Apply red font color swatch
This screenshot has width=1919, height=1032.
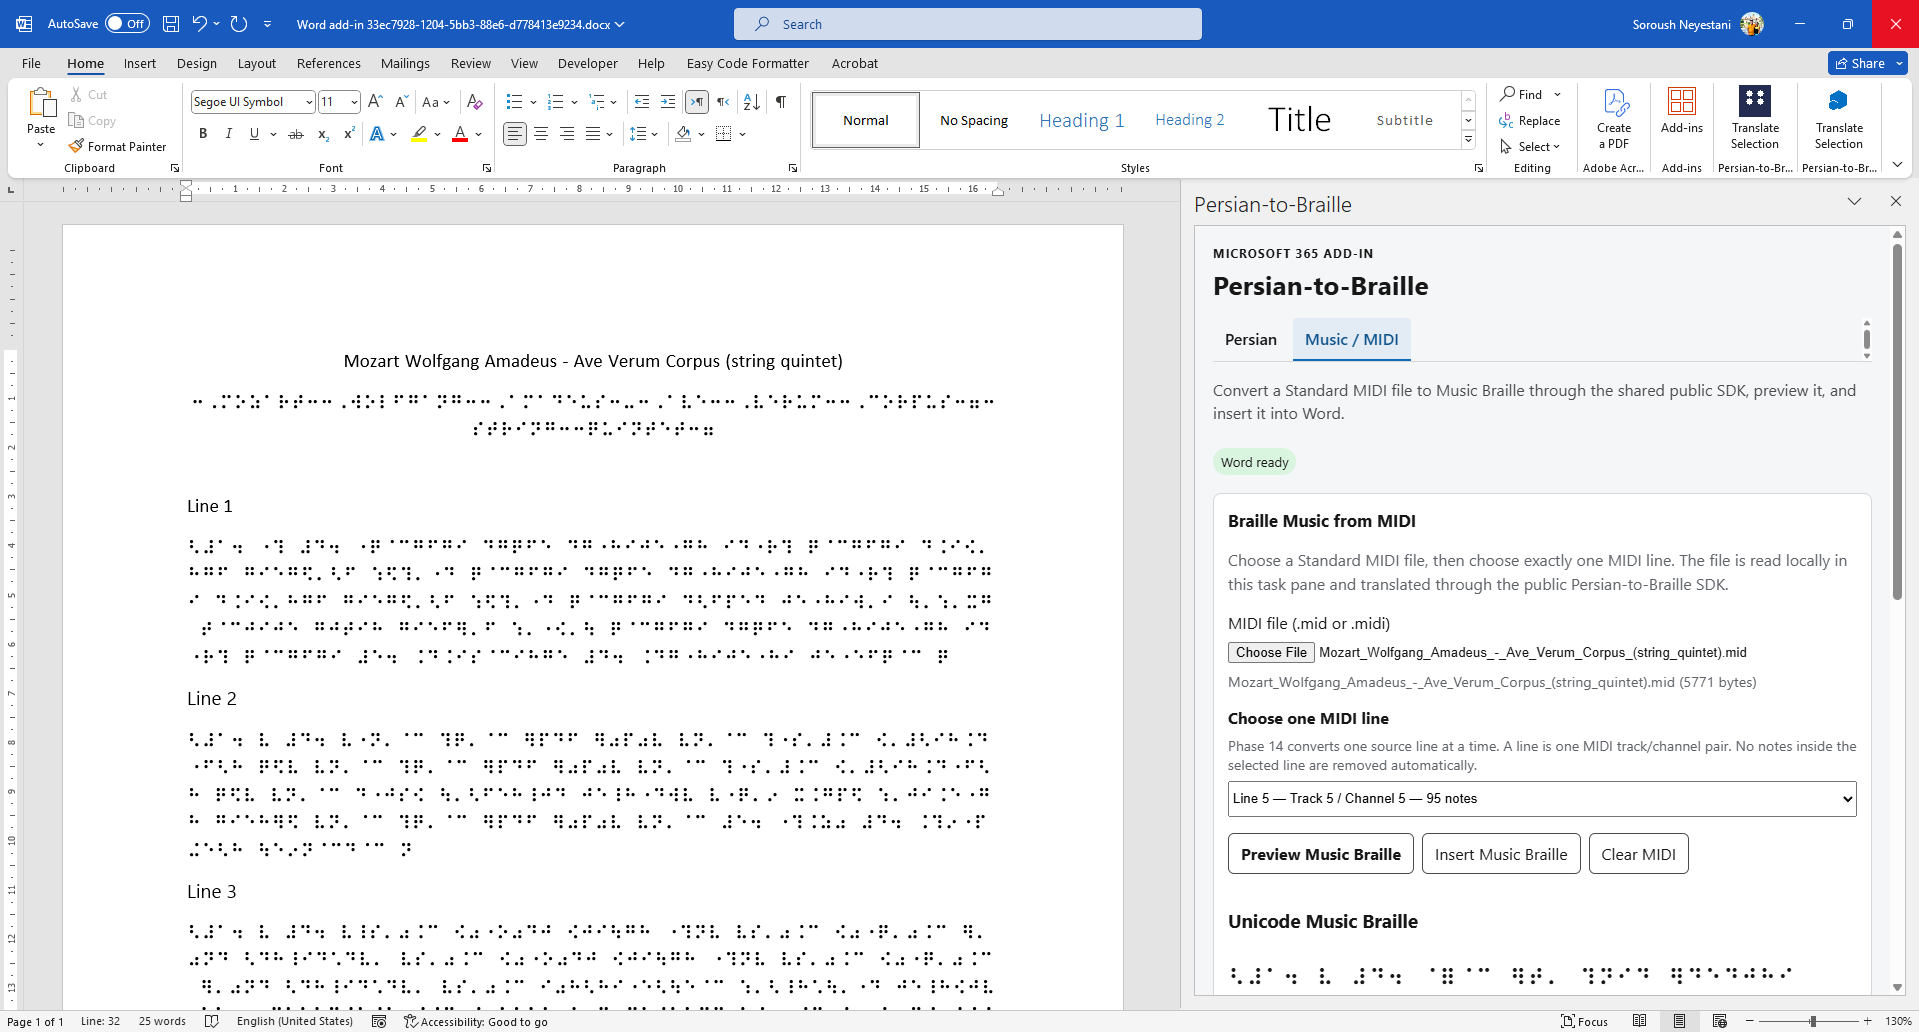pos(460,134)
